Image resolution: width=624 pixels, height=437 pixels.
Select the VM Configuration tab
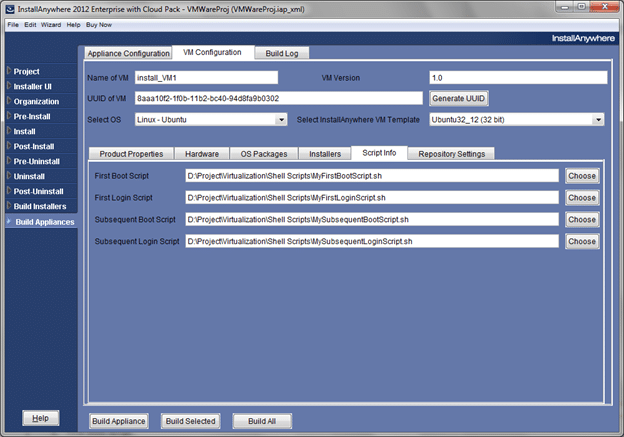212,53
